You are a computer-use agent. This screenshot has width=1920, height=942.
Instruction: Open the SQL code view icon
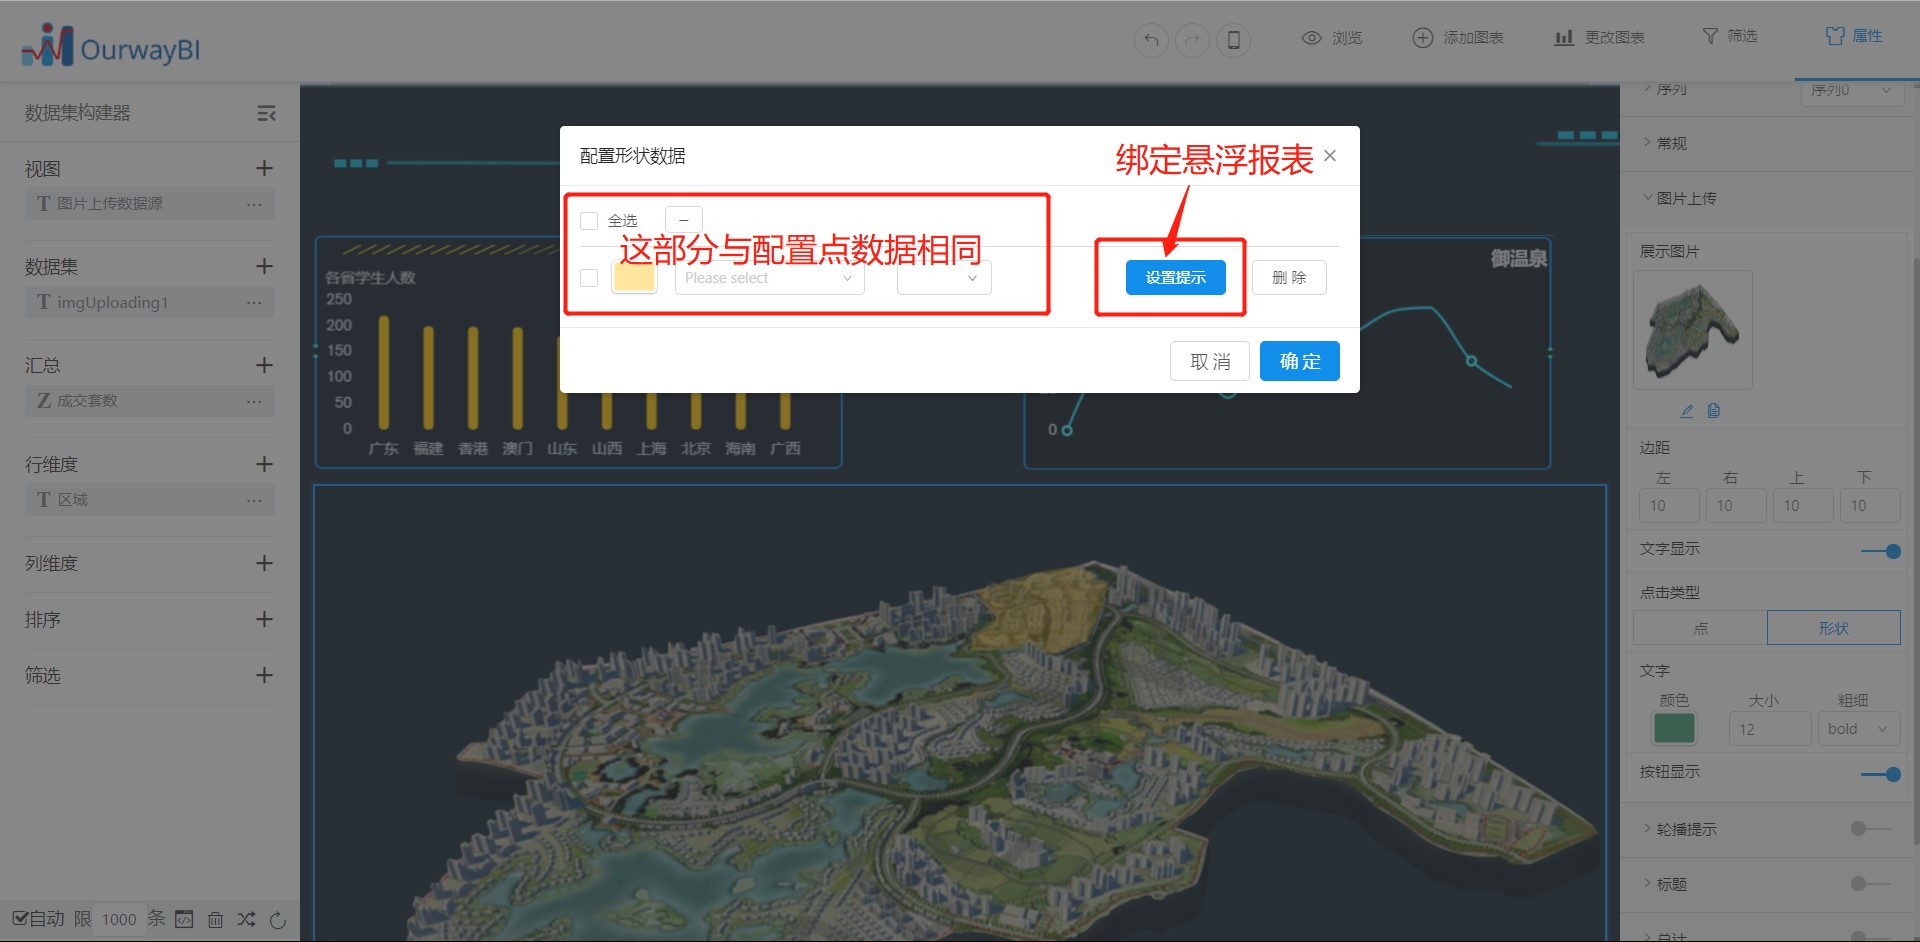(184, 919)
